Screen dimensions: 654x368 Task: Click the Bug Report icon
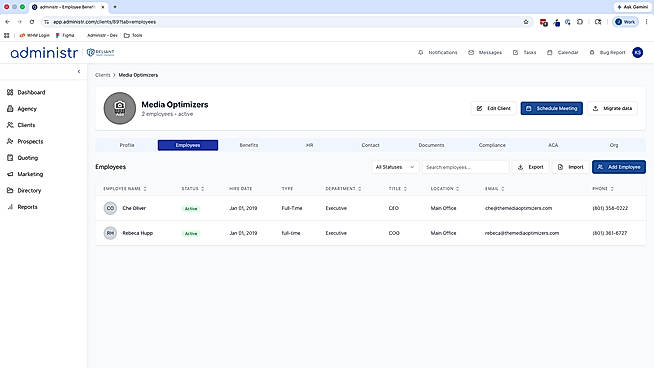point(592,53)
